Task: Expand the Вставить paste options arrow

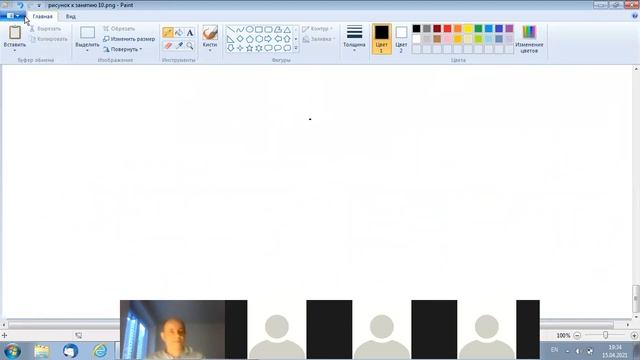Action: click(x=15, y=50)
